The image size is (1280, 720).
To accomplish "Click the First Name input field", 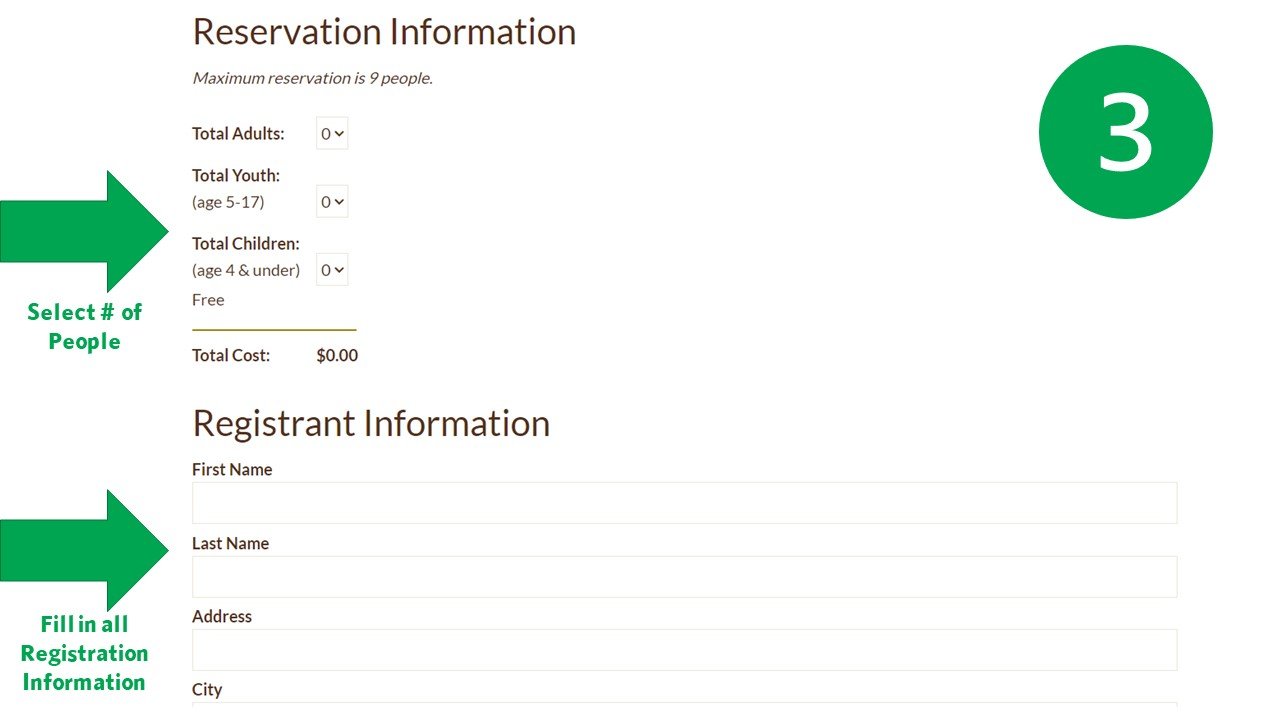I will point(684,503).
